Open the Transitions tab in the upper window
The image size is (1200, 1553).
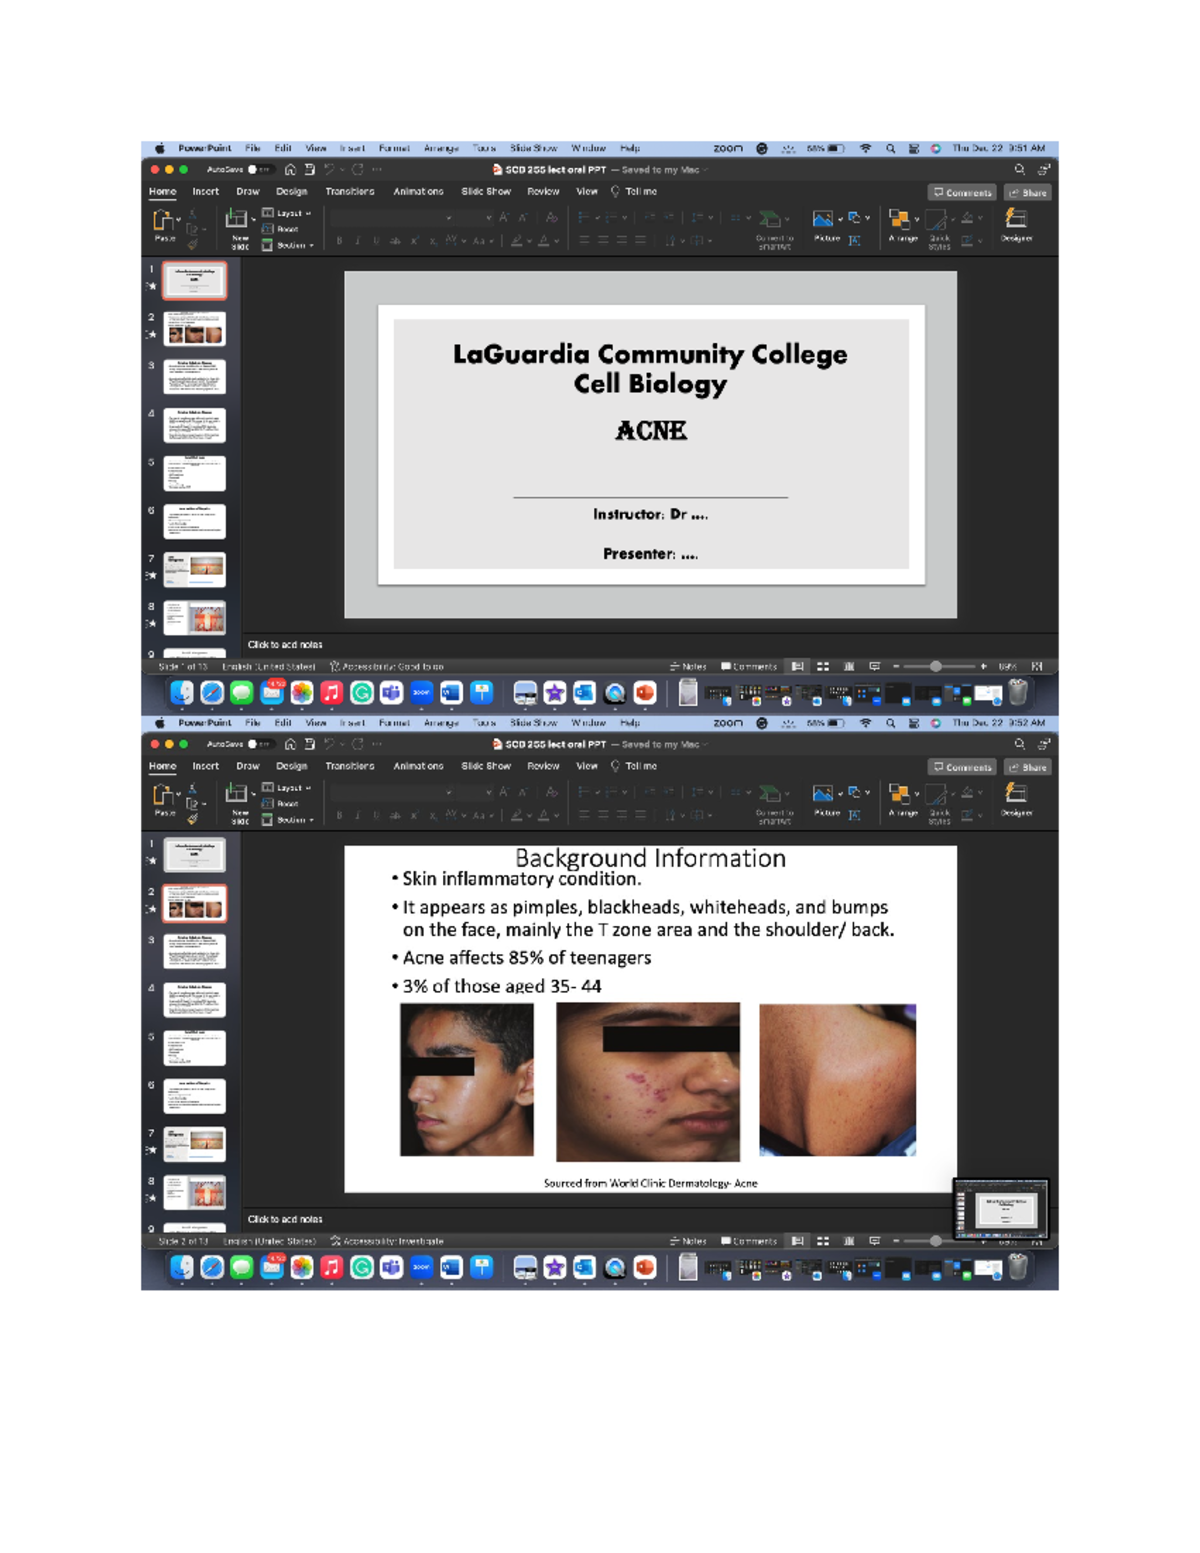[349, 191]
